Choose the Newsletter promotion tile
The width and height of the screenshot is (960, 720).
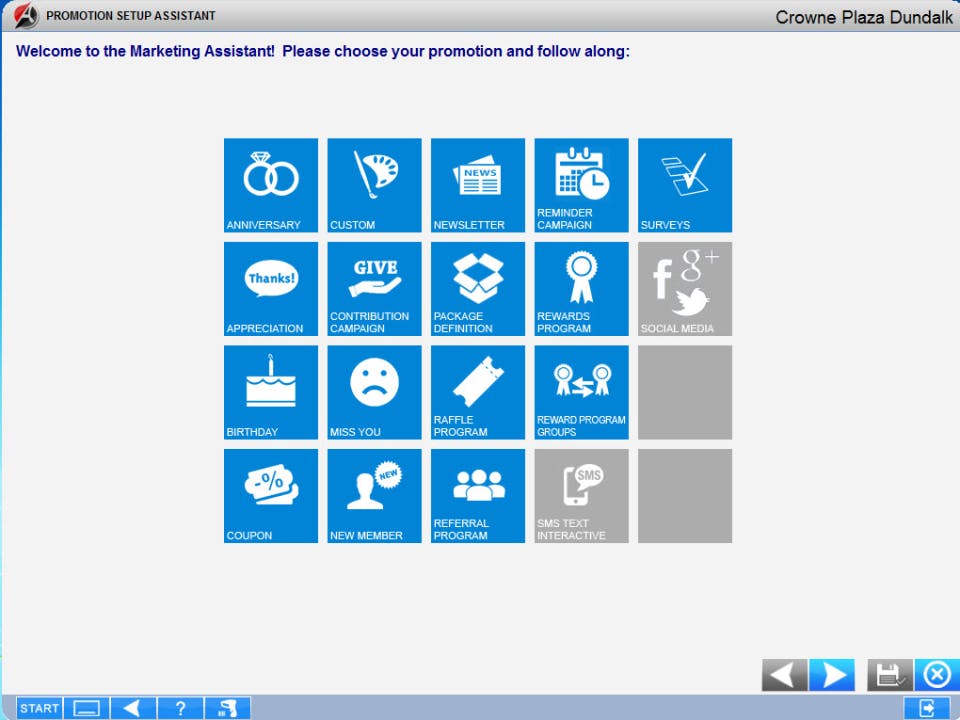click(x=478, y=185)
